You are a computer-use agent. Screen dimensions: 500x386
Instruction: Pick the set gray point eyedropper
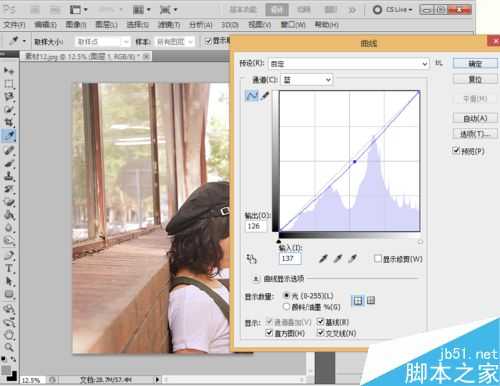click(x=338, y=259)
